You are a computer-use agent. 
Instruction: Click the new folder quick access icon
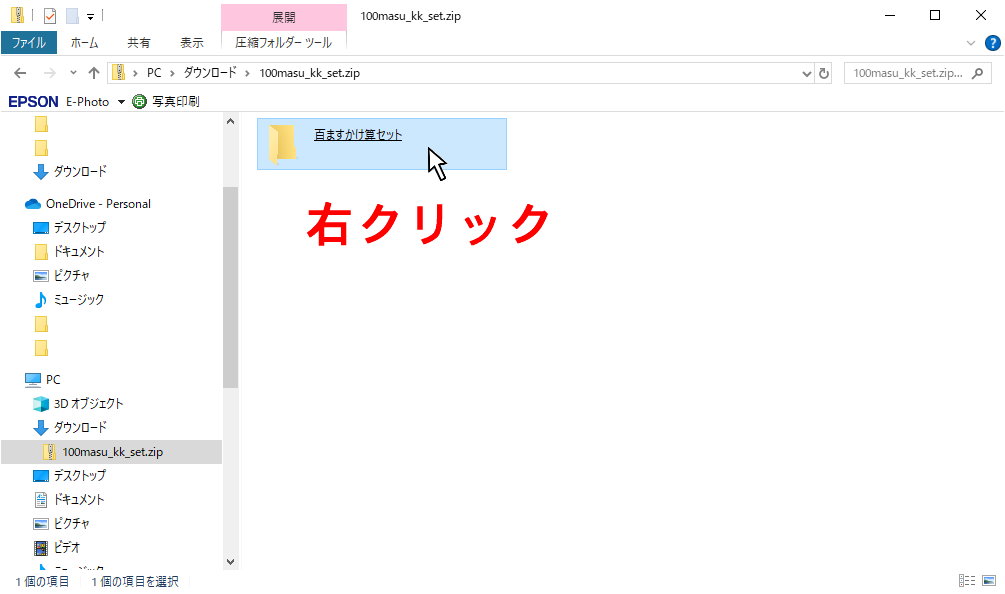[x=72, y=16]
